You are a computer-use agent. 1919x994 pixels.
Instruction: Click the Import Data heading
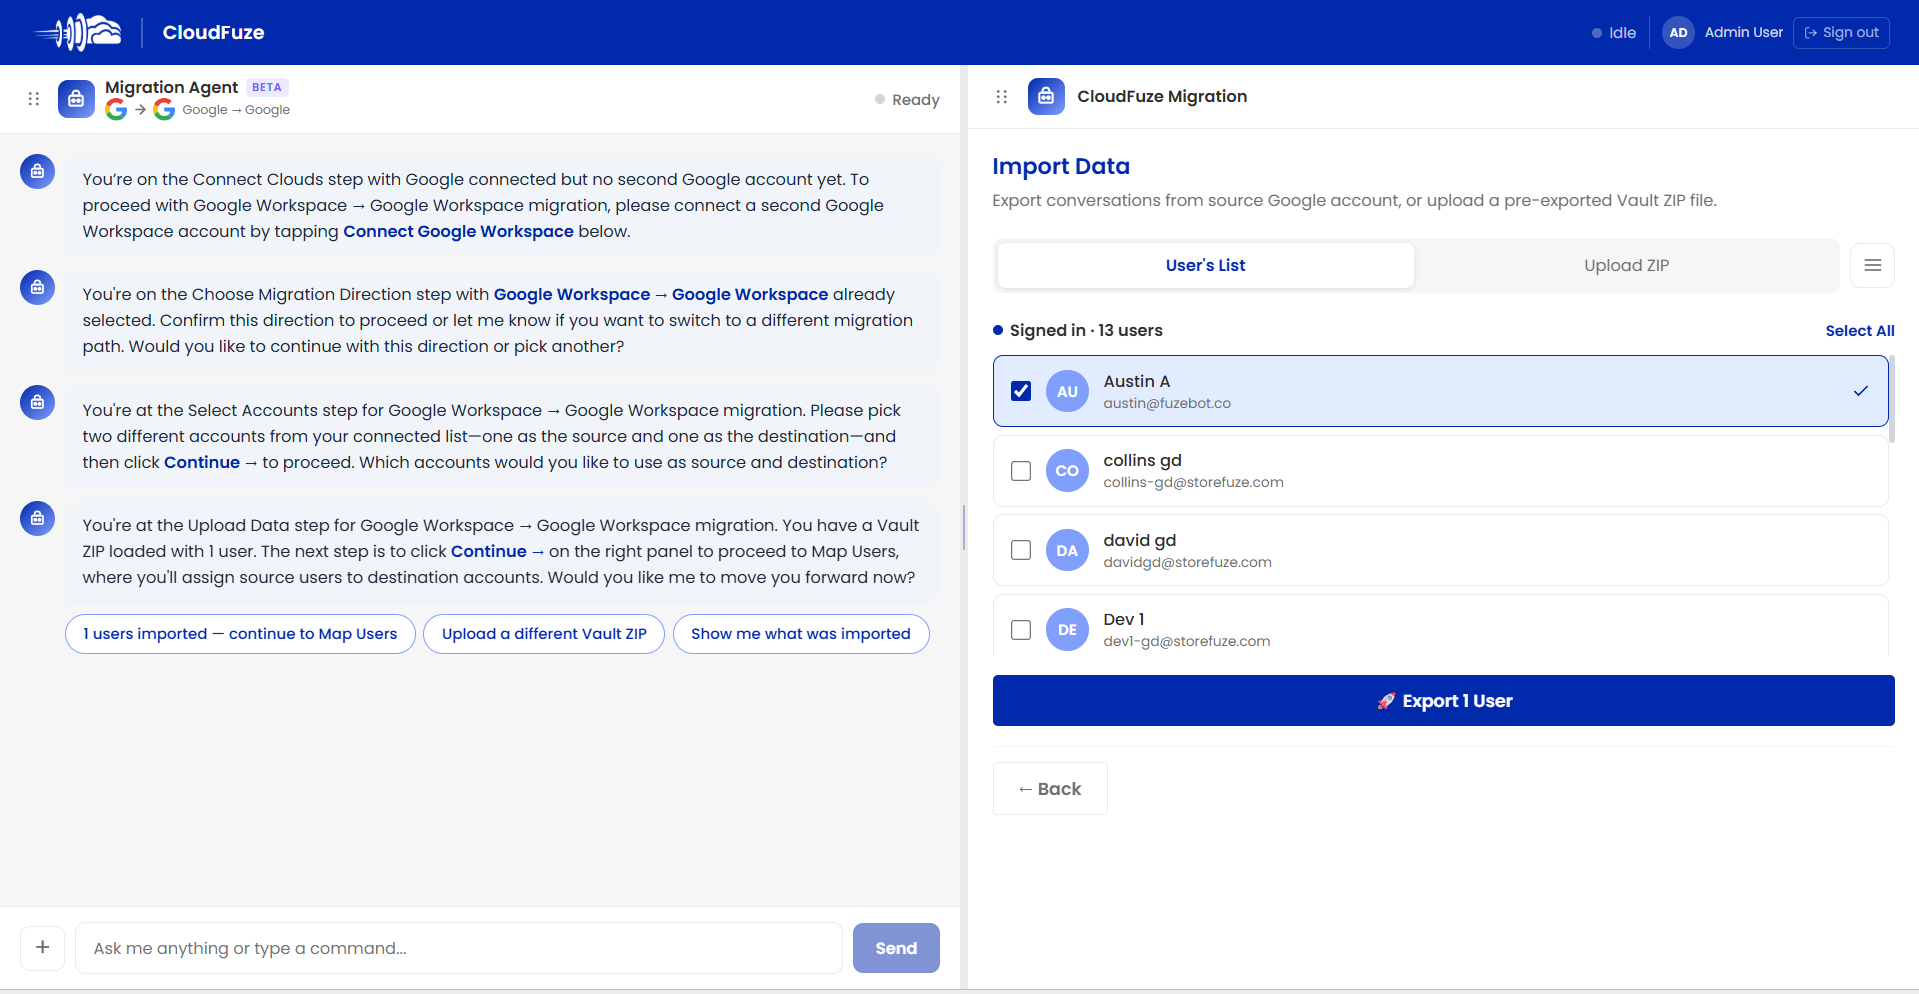[1061, 167]
